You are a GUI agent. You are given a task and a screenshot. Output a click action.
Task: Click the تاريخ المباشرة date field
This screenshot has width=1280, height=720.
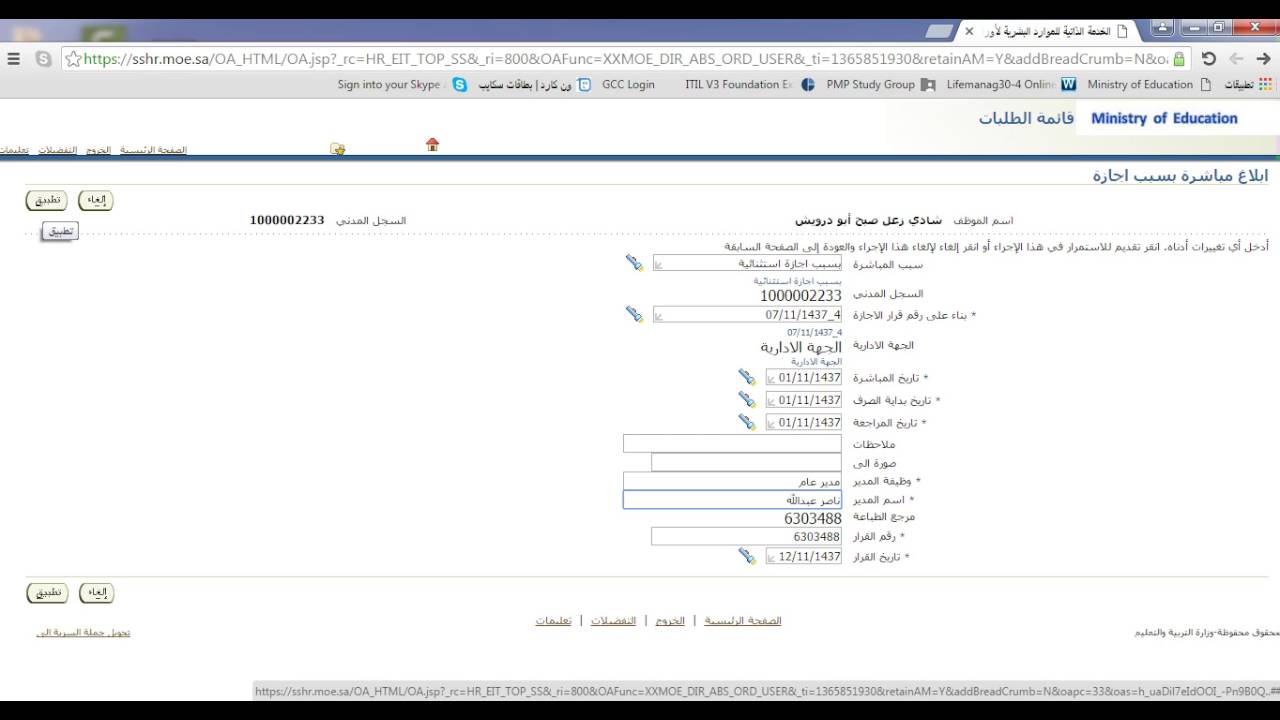(x=804, y=377)
